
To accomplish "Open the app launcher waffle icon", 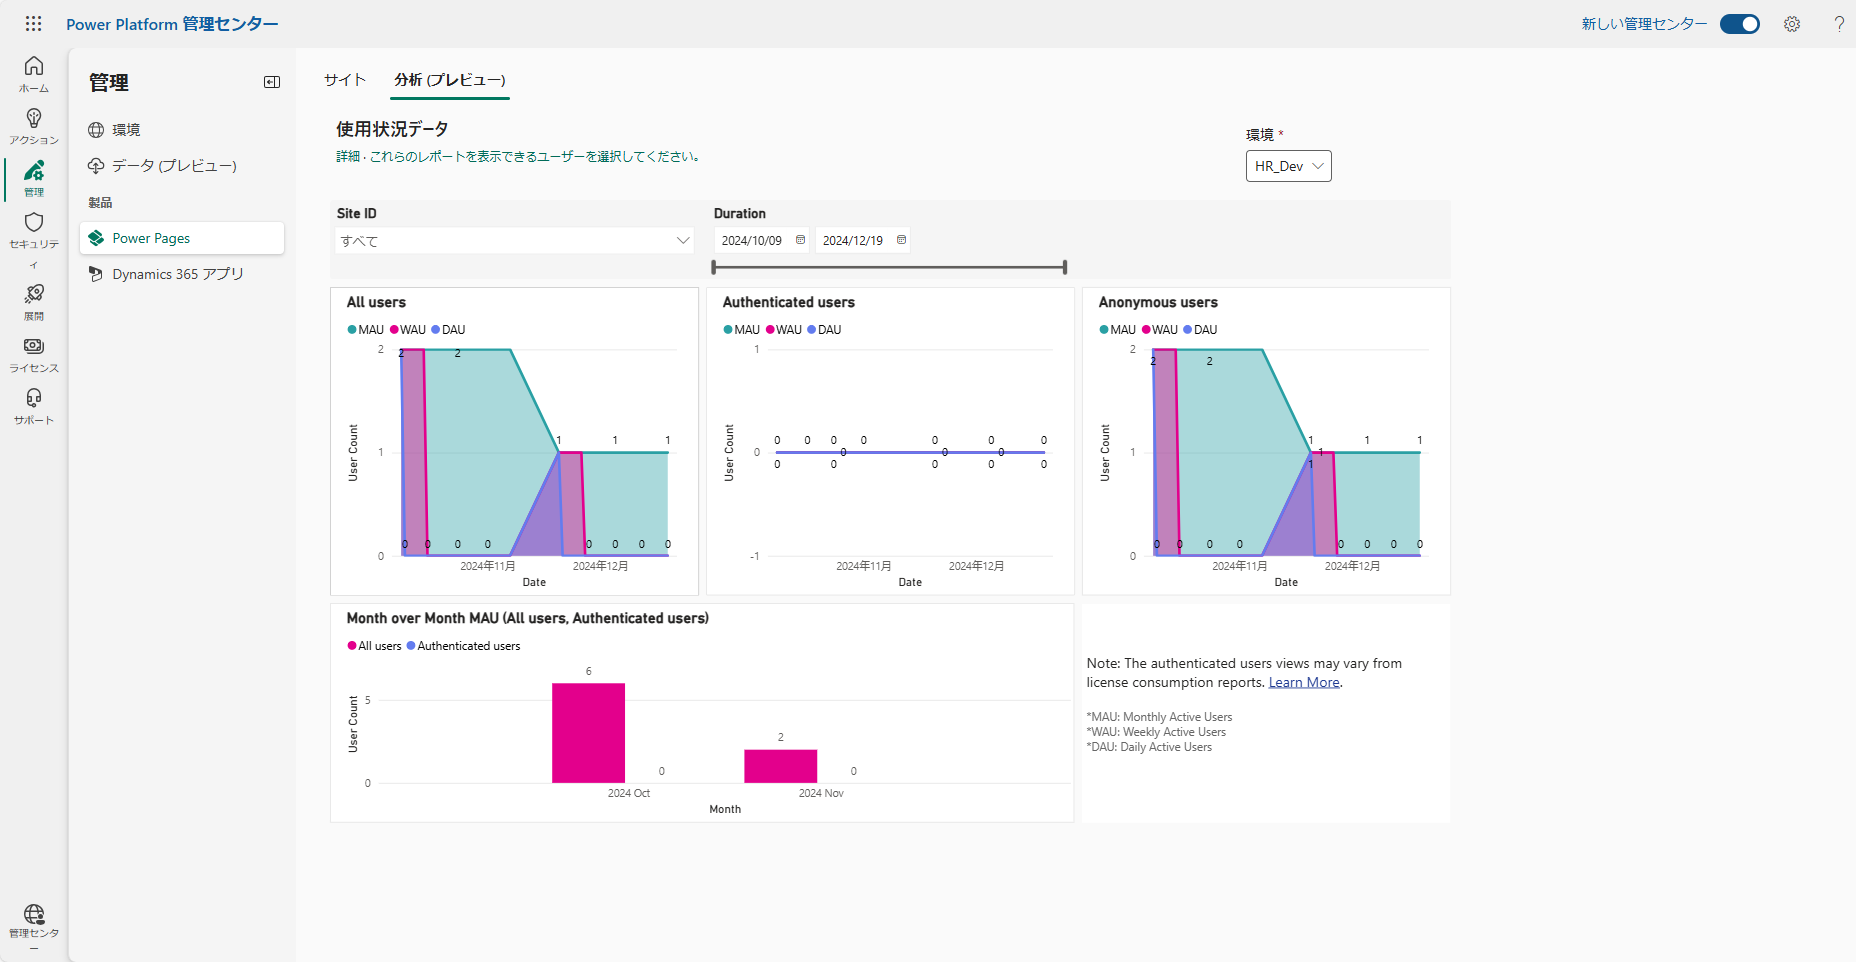I will [33, 23].
